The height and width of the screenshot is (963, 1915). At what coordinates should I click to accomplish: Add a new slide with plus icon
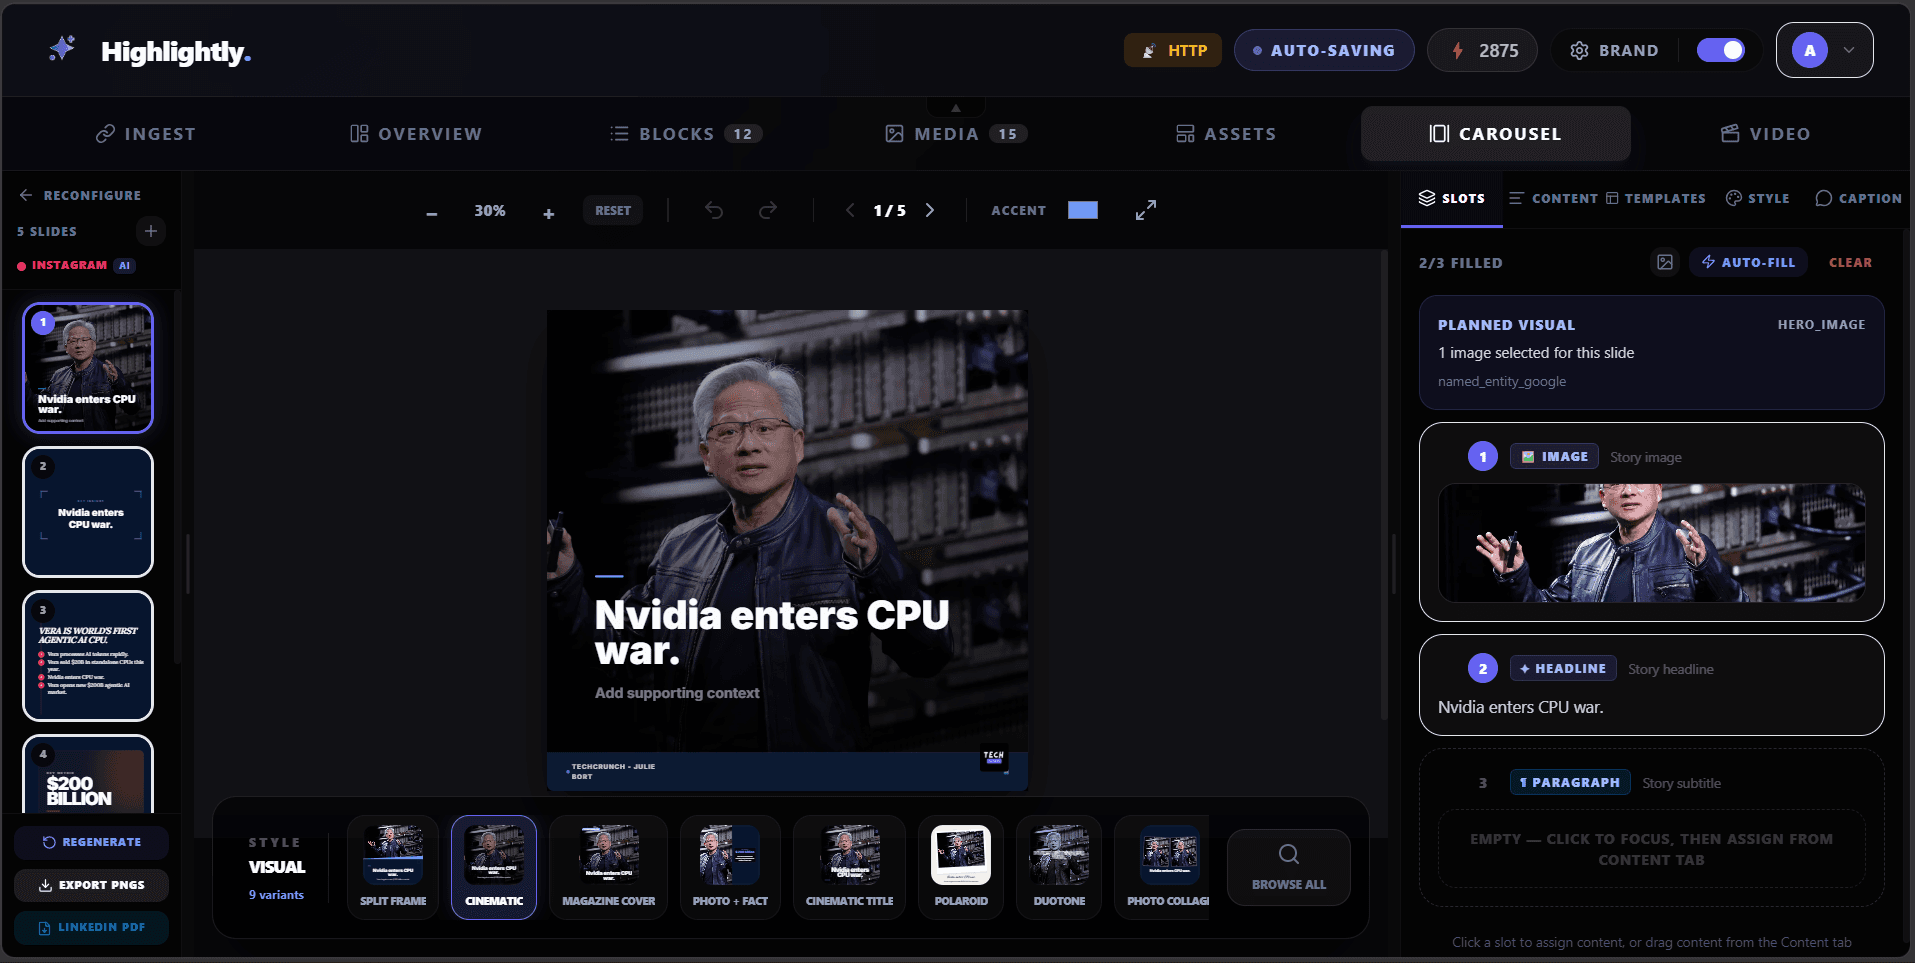click(x=151, y=231)
